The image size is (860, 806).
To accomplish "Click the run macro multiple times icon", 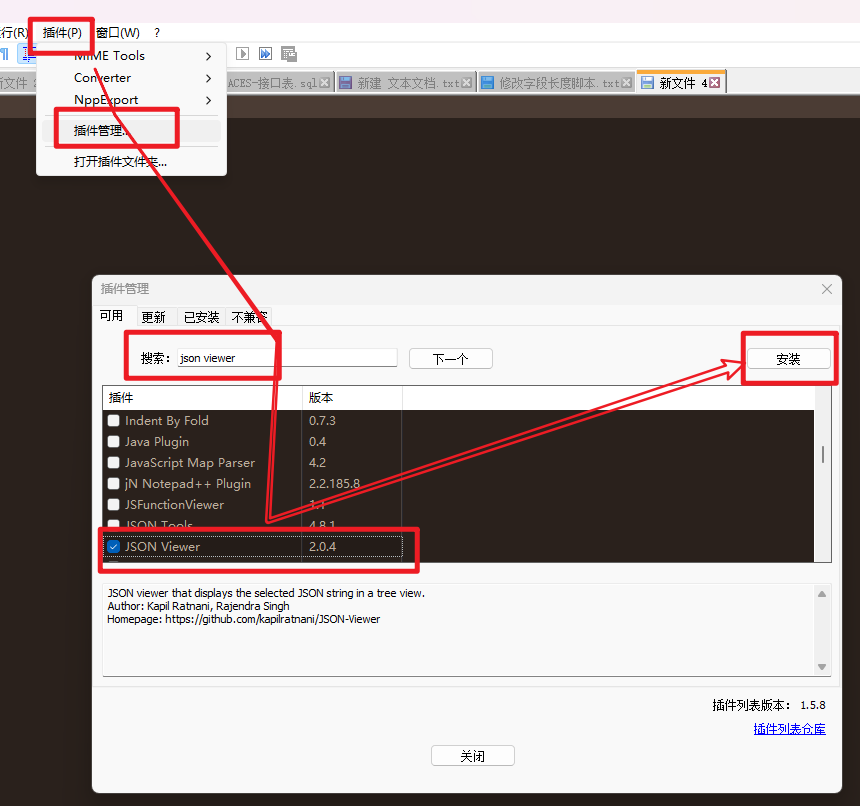I will (266, 54).
